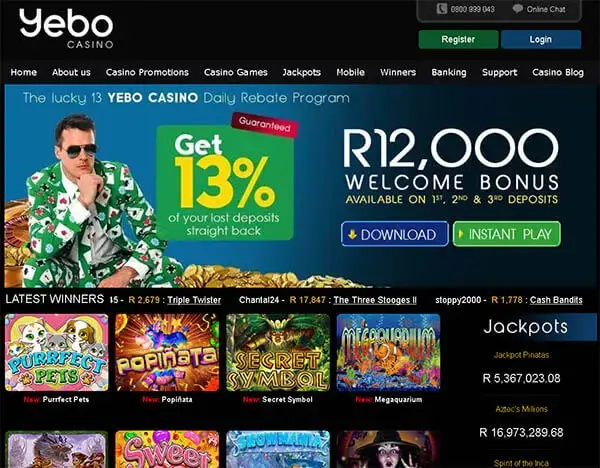Click the Yebo Casino logo

point(66,29)
